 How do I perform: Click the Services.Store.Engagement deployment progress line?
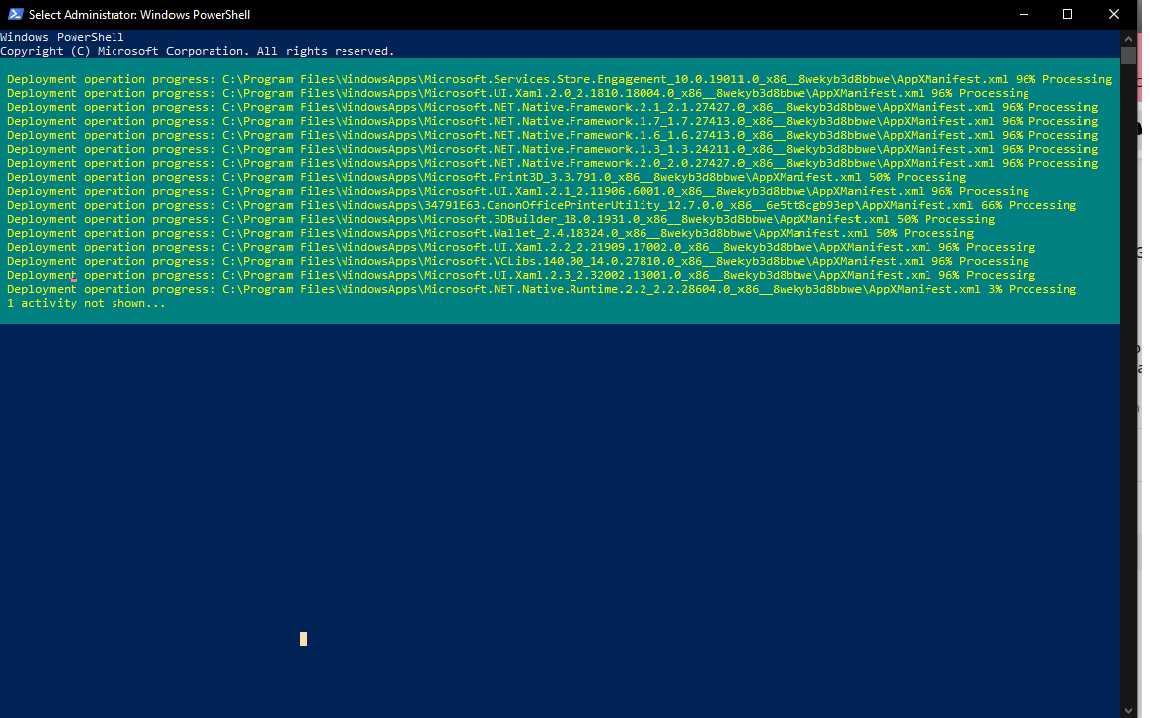click(560, 79)
